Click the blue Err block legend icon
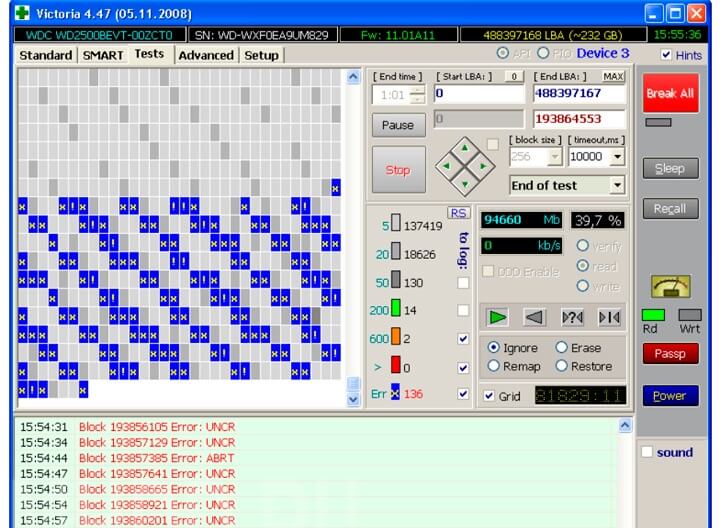The image size is (724, 528). (x=395, y=392)
